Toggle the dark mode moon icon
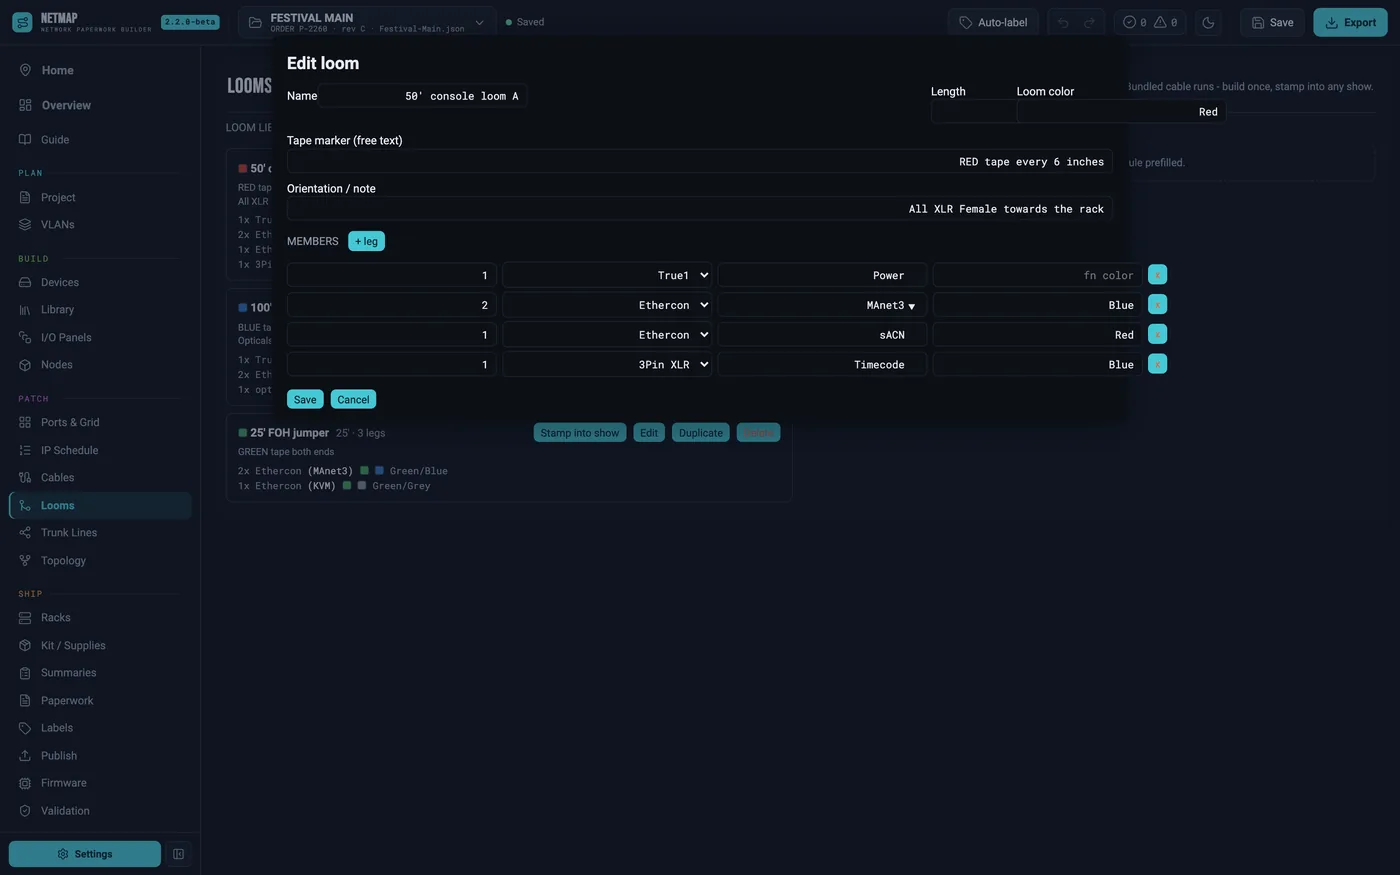 point(1208,22)
